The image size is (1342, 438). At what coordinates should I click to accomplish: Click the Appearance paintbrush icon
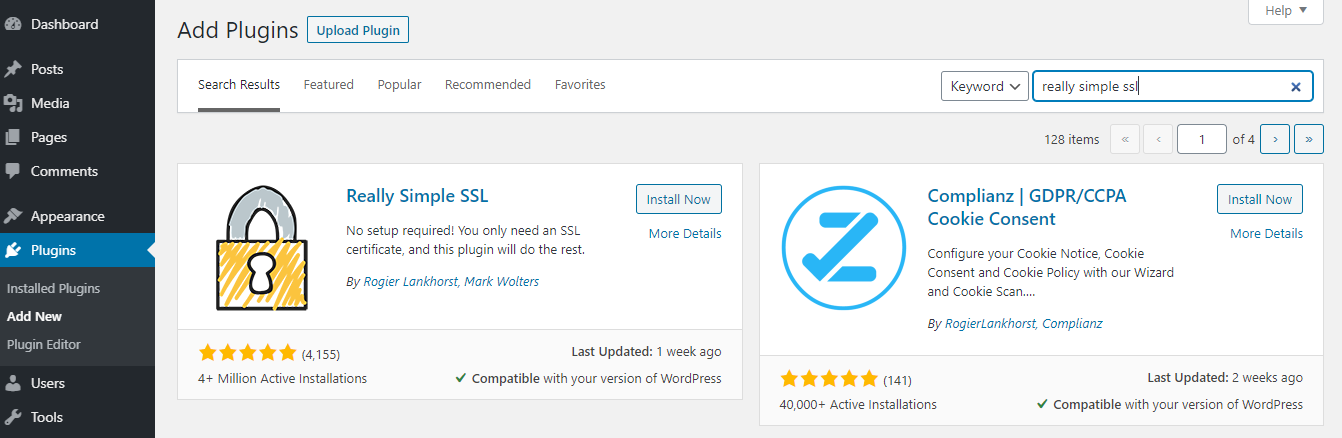[x=14, y=216]
